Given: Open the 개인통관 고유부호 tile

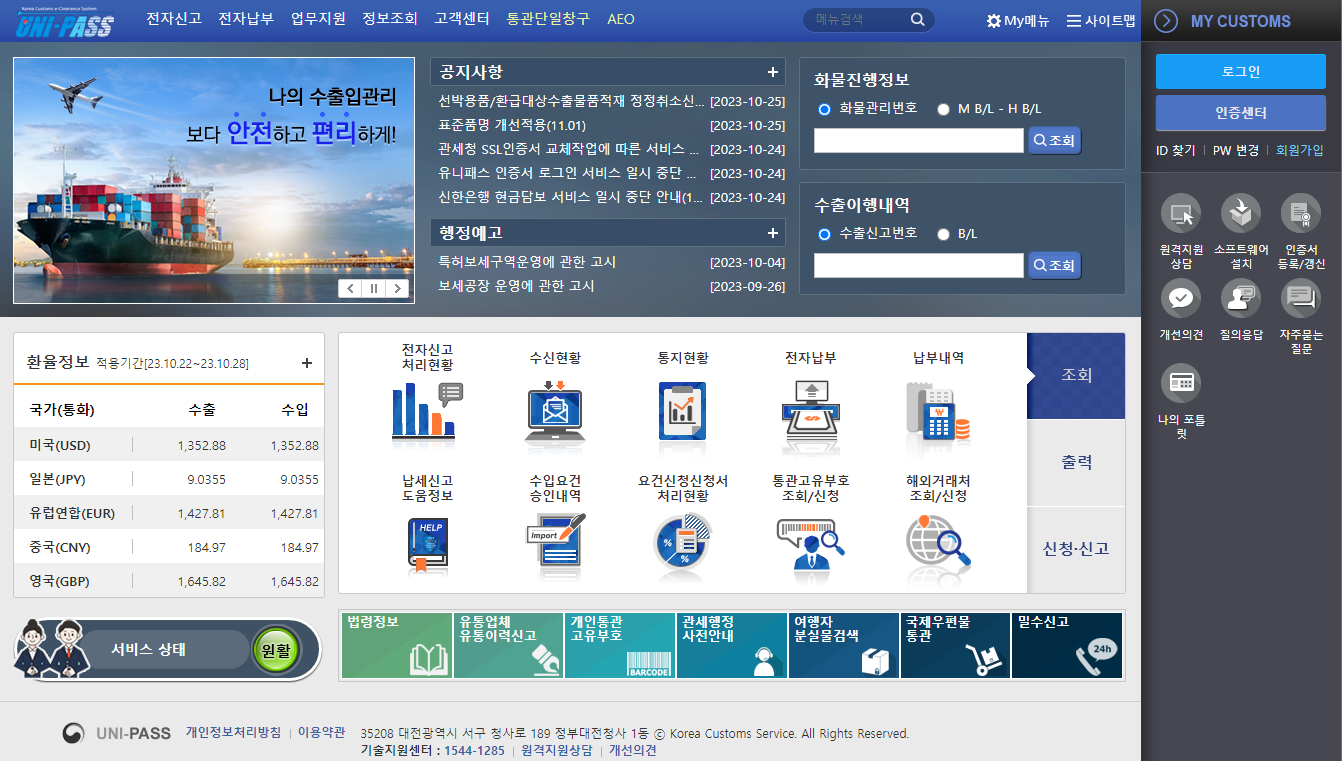Looking at the screenshot, I should tap(620, 645).
